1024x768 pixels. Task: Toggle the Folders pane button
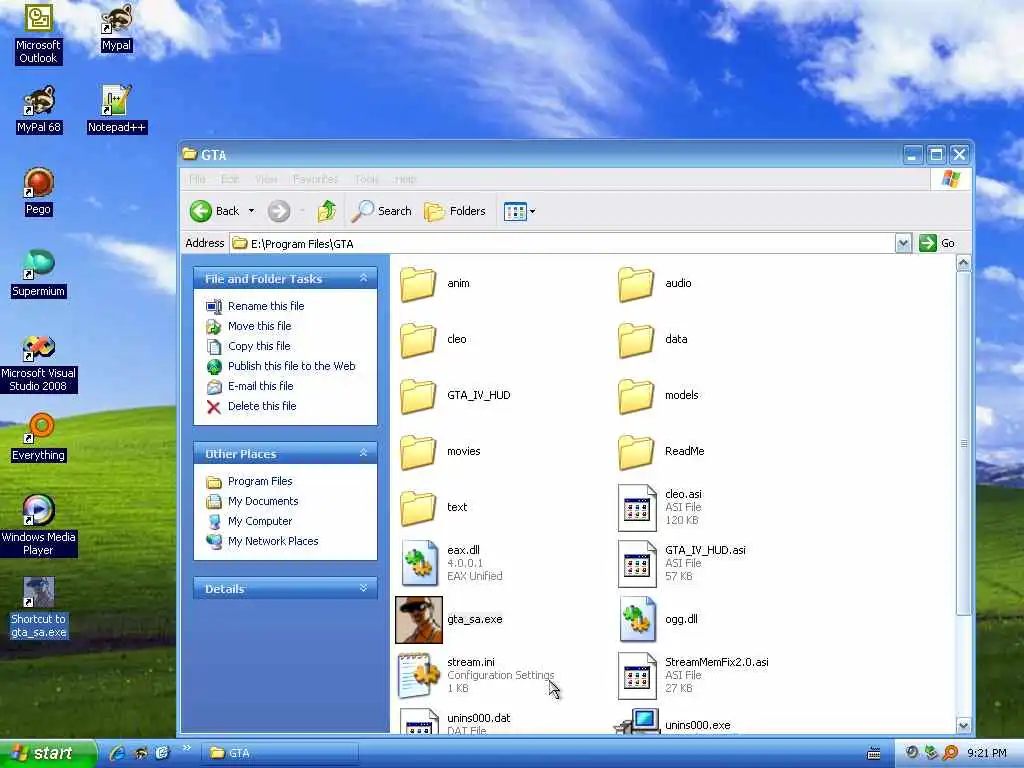click(x=455, y=211)
